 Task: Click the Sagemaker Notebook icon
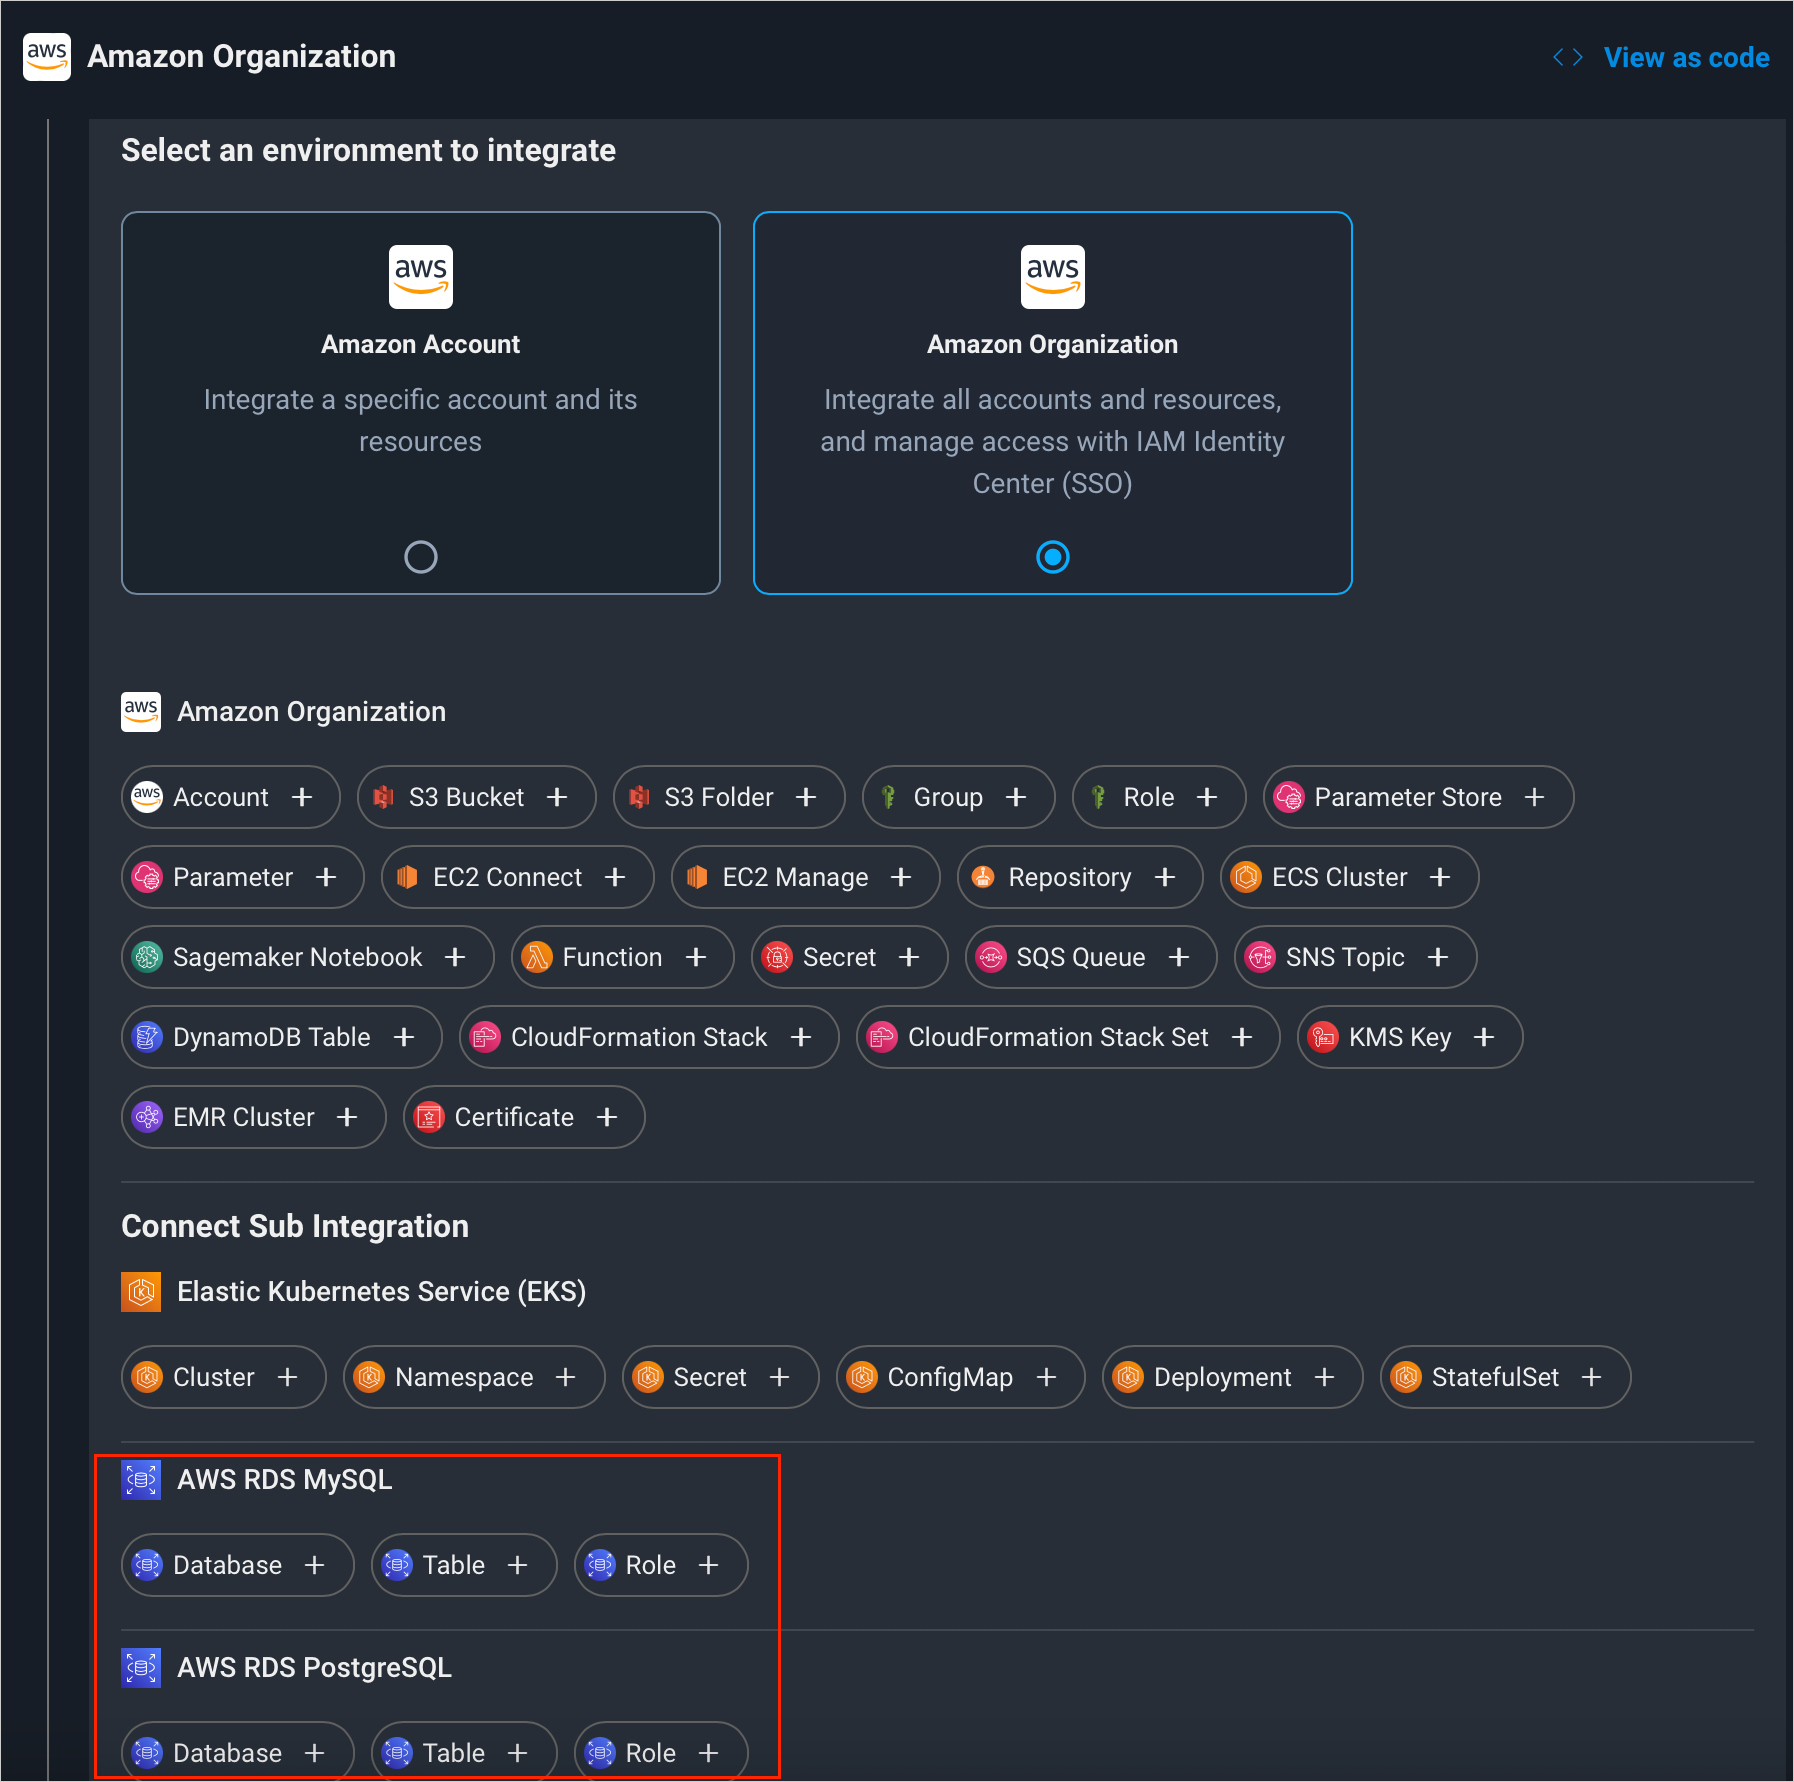147,957
